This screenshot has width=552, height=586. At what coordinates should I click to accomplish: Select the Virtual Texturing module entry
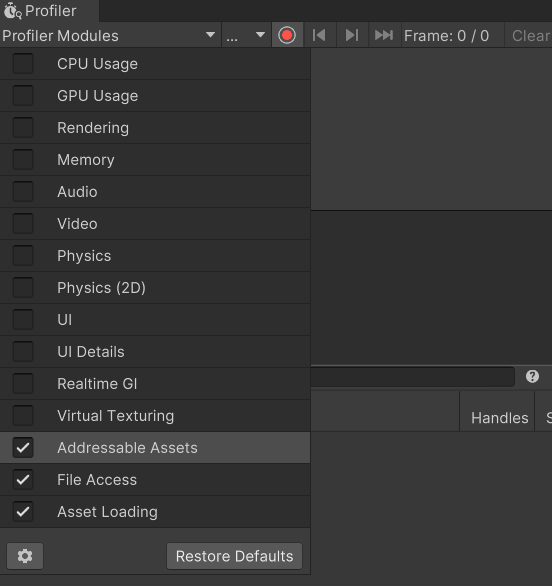point(155,416)
